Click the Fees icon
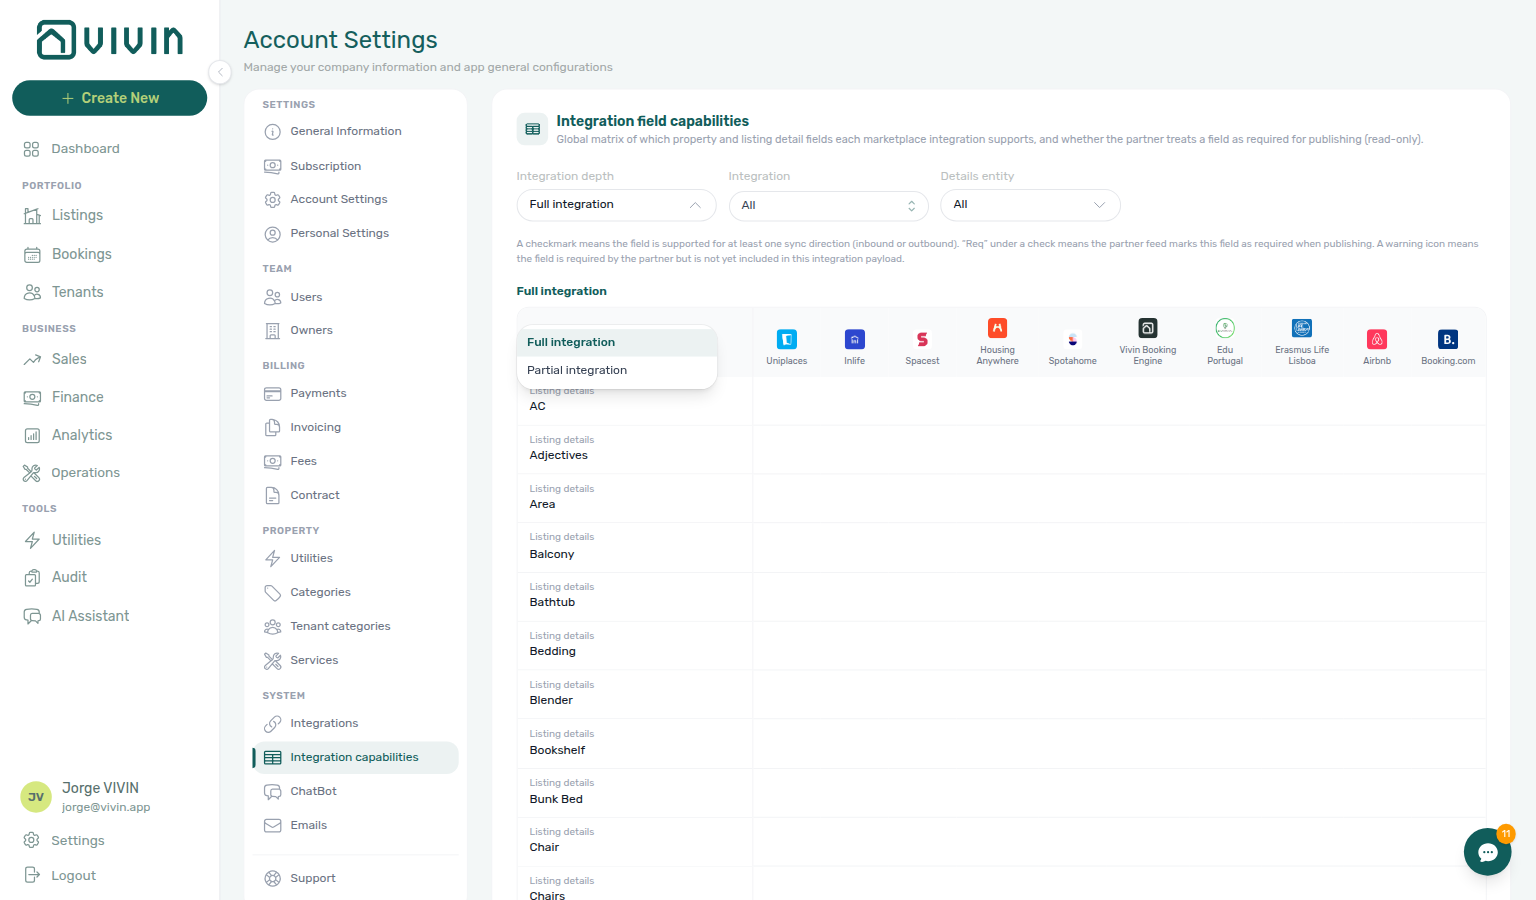 (272, 462)
